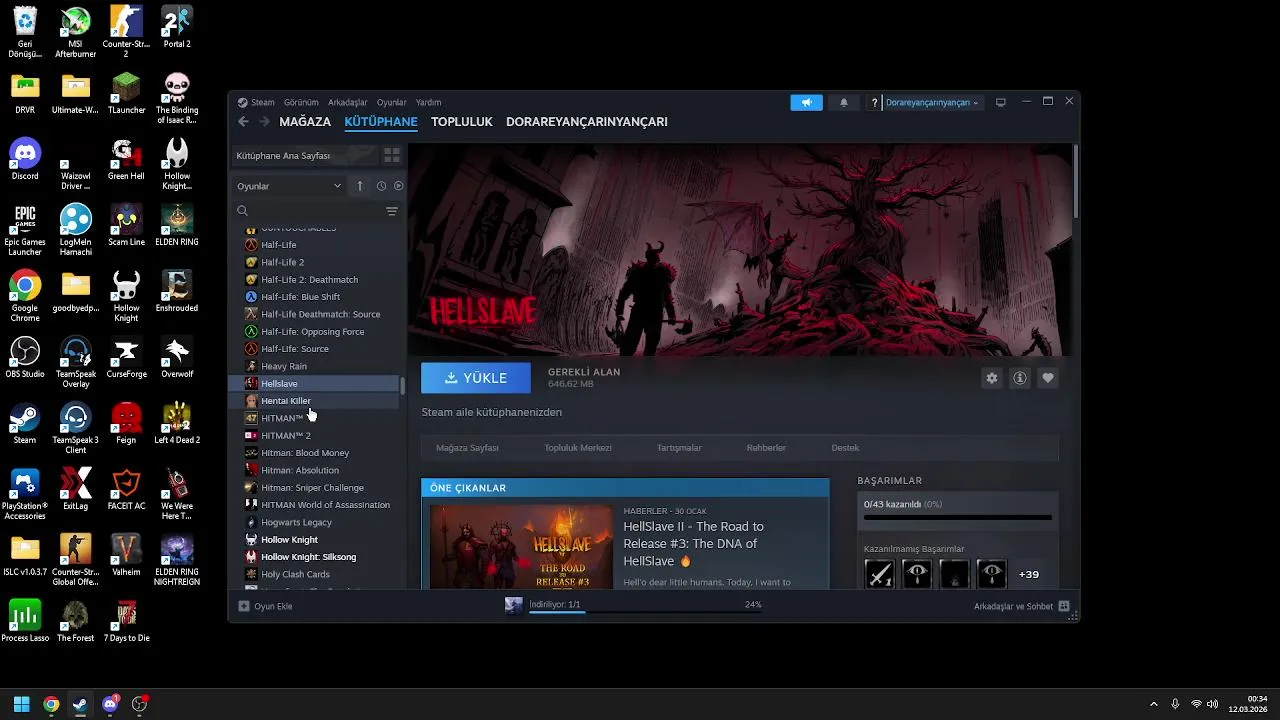Open the Oyunlar collection dropdown
Screen dimensions: 1280x720
290,186
